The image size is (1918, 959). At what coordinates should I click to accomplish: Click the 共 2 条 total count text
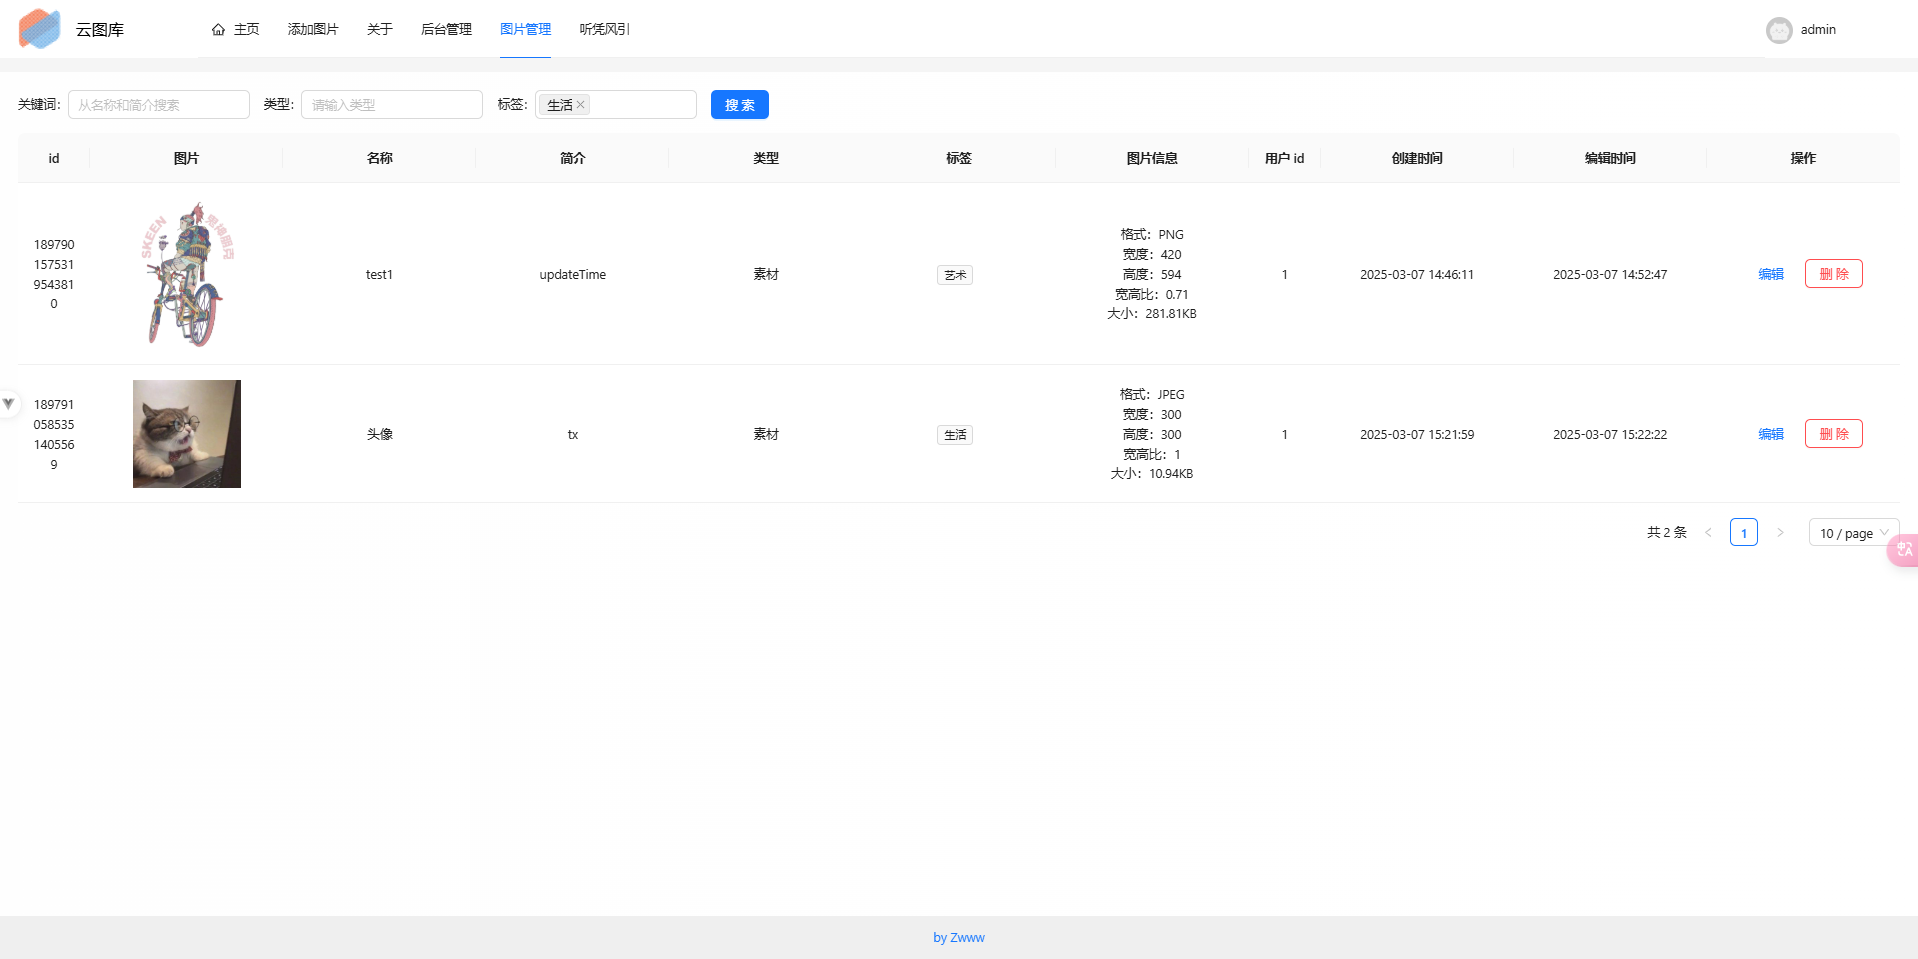tap(1667, 532)
